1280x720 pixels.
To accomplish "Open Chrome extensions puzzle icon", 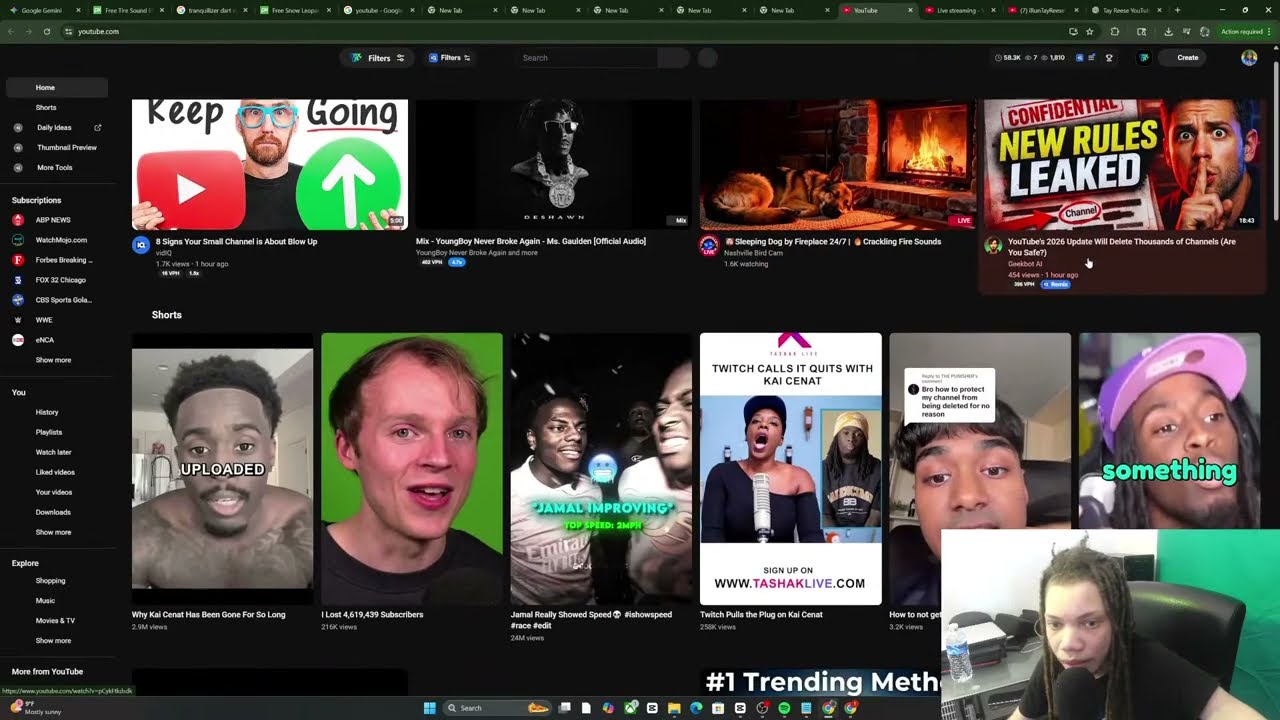I will point(1115,31).
